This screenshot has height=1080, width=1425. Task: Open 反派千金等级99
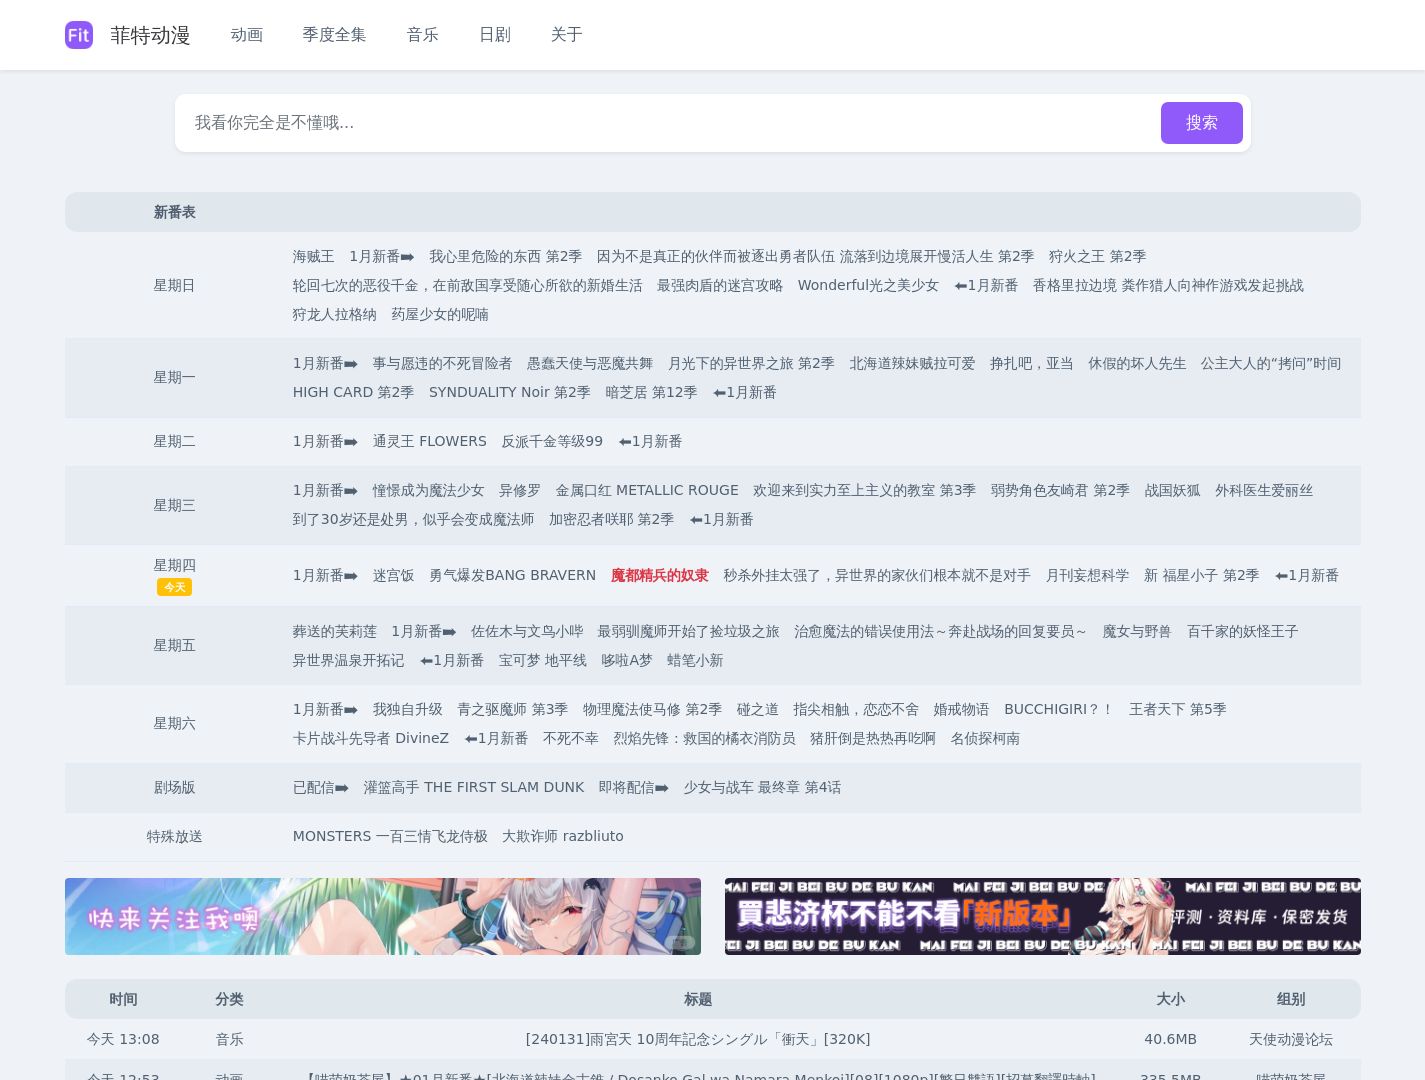(552, 442)
